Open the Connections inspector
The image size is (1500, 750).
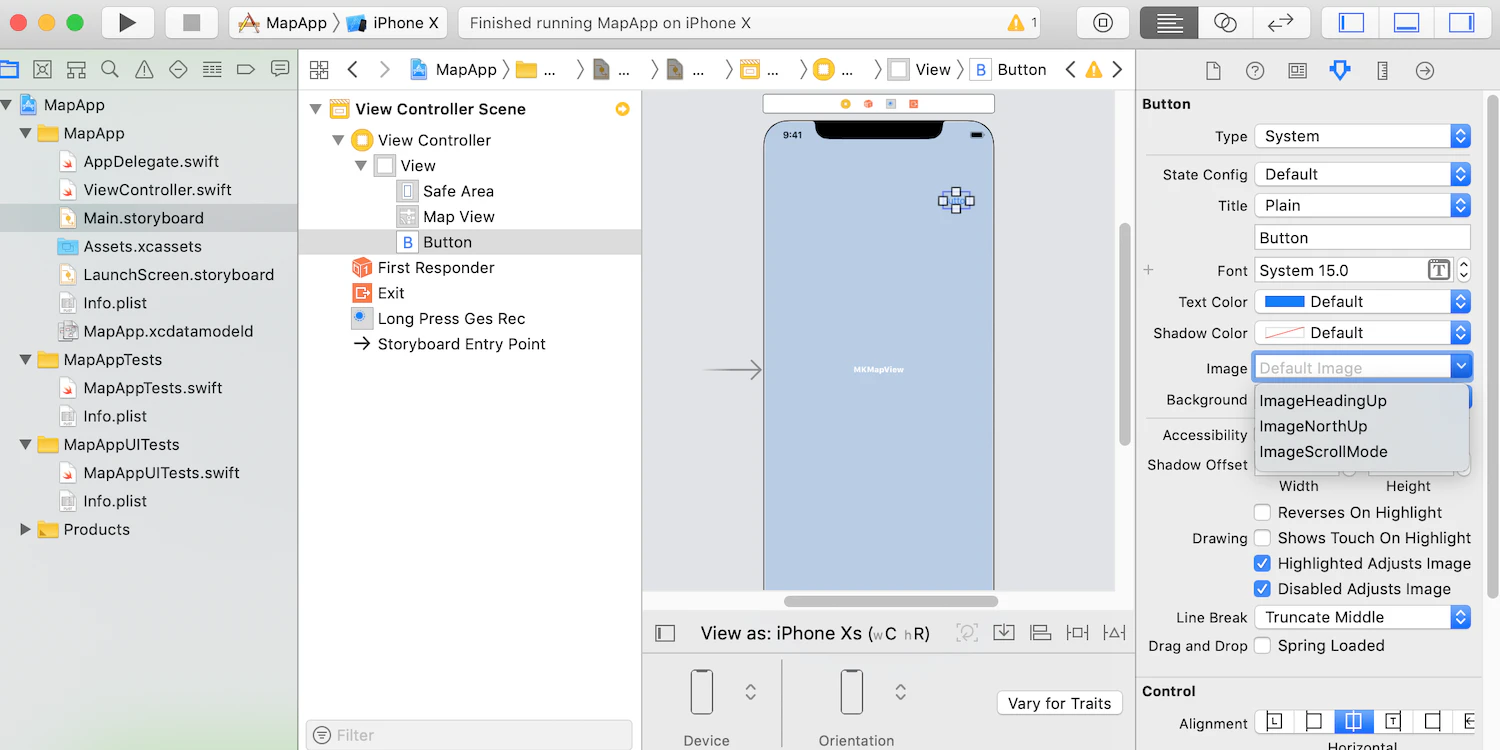click(1425, 70)
